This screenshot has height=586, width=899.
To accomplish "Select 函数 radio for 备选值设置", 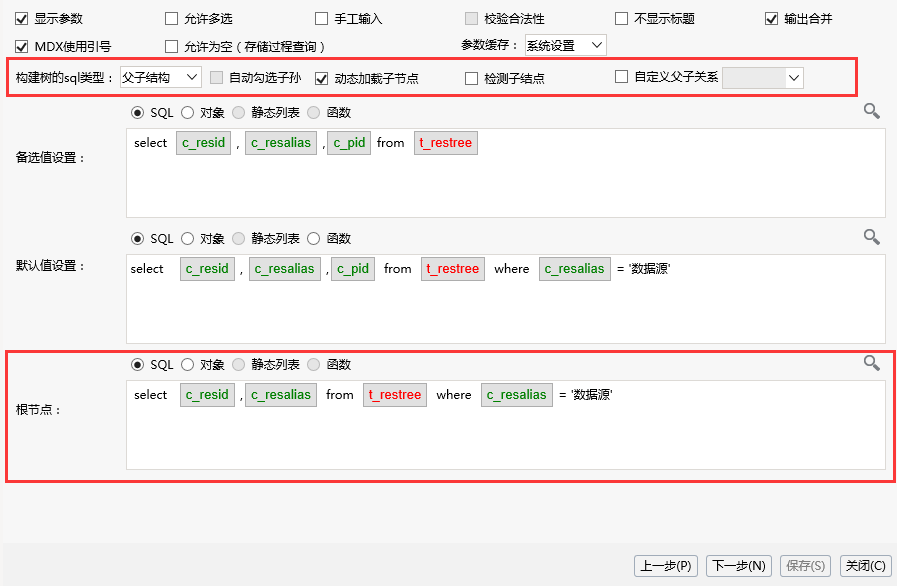I will coord(314,113).
